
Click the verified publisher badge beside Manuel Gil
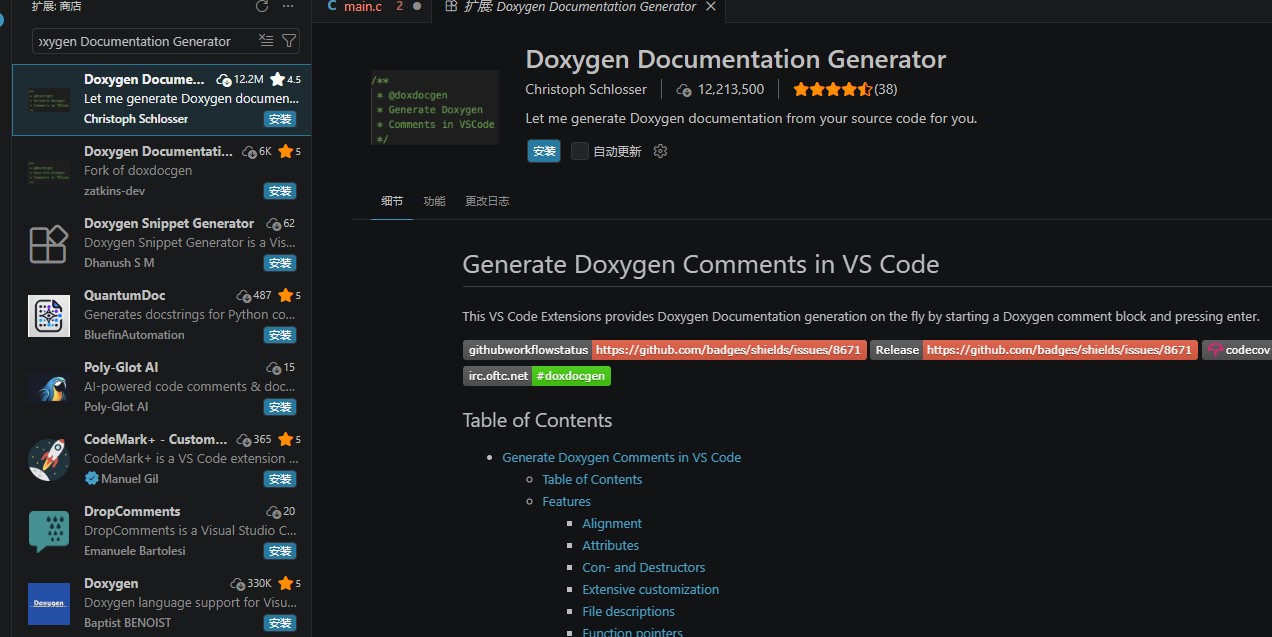coord(91,479)
